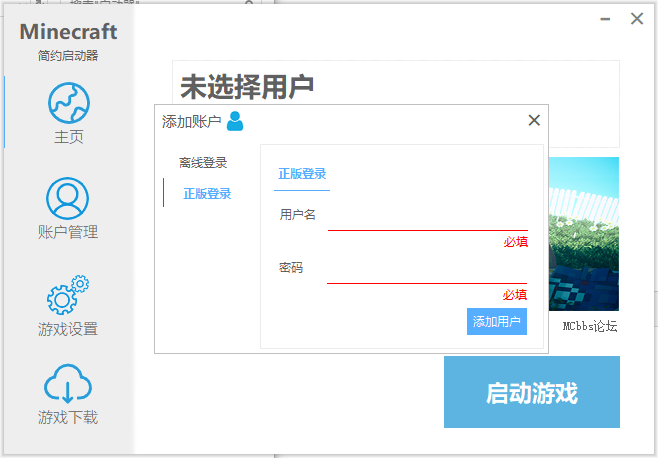Minimize the launcher window
This screenshot has width=658, height=458.
point(605,19)
